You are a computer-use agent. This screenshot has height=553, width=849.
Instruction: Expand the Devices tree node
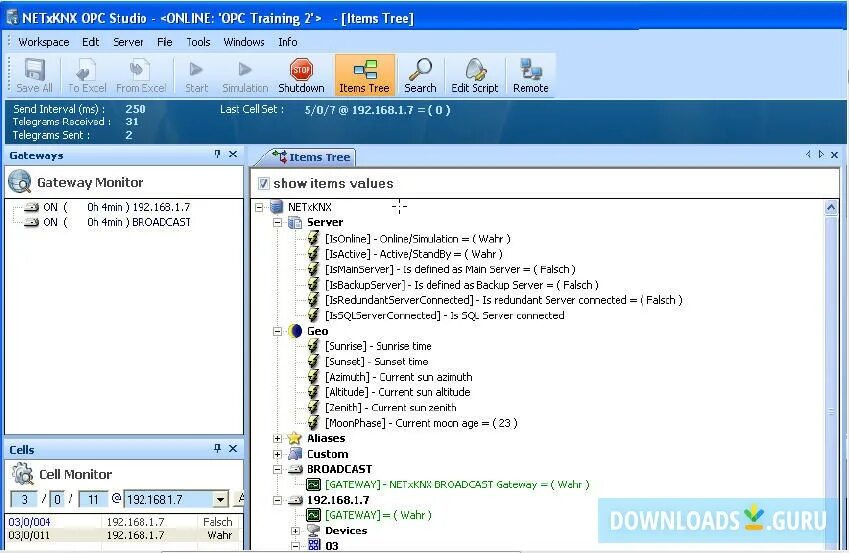(x=295, y=531)
